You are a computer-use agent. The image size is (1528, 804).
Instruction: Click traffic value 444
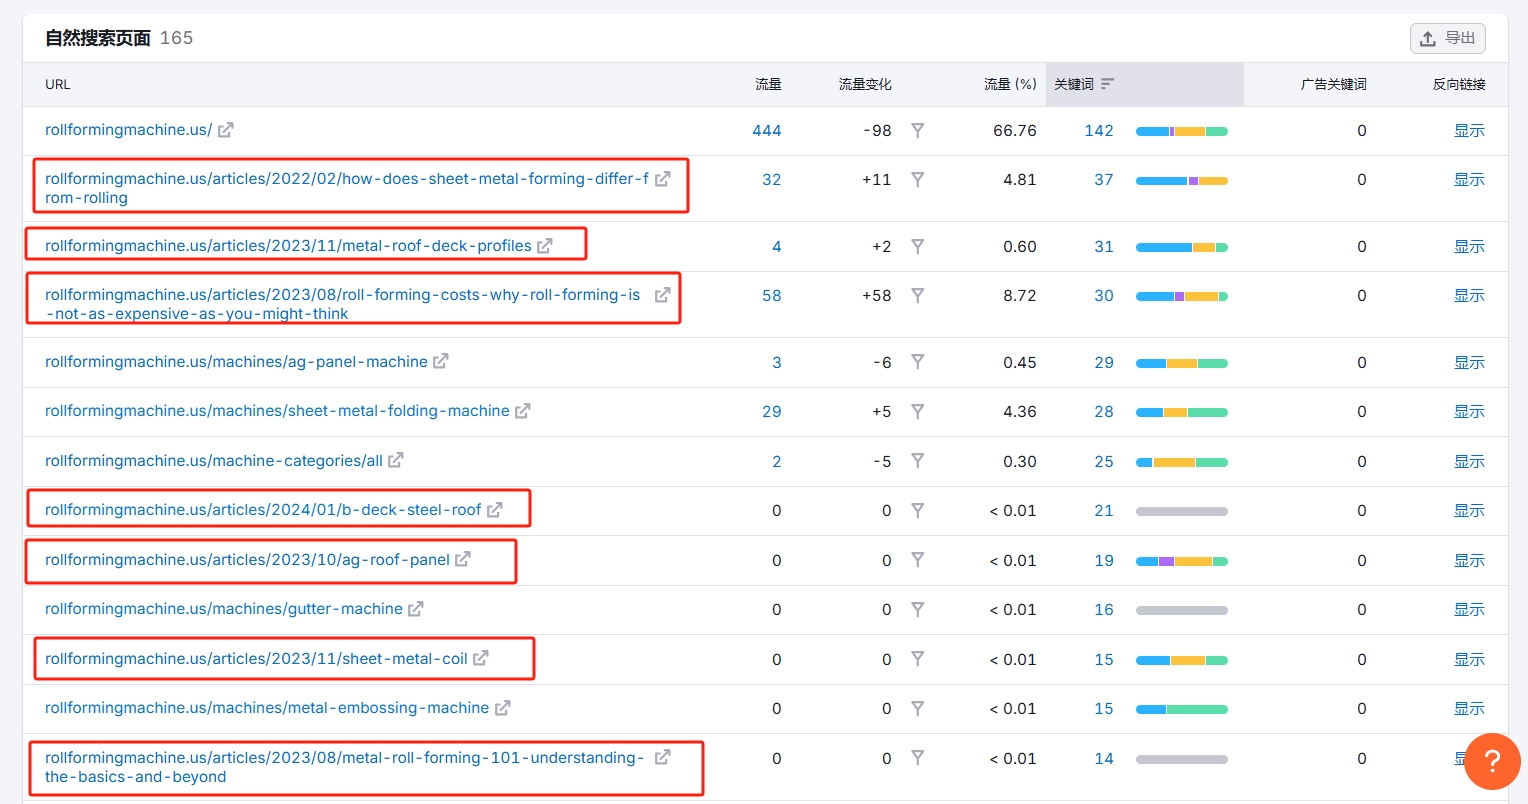point(767,130)
